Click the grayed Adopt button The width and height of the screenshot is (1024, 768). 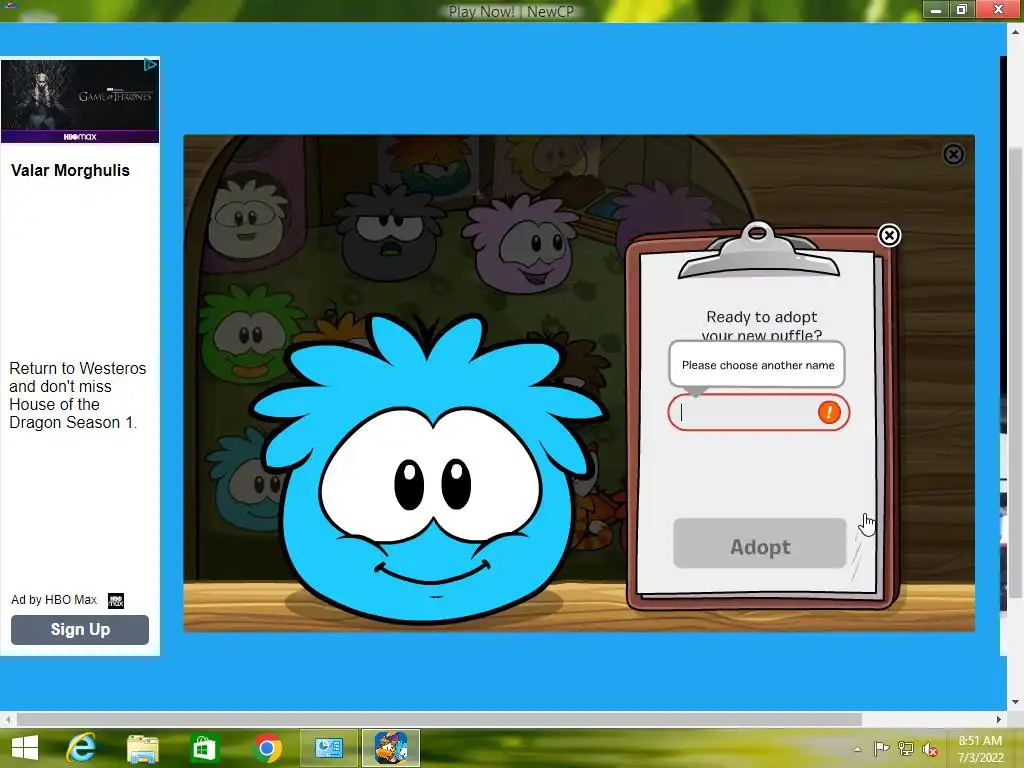pos(760,543)
